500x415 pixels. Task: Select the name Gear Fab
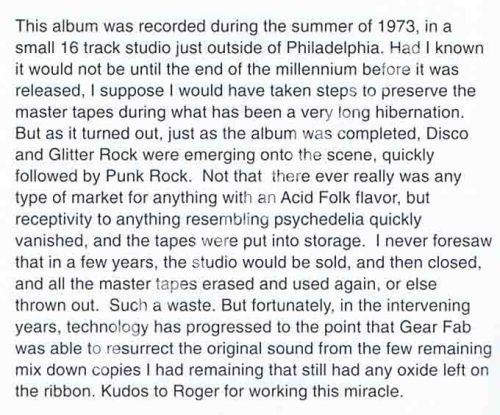(x=435, y=327)
